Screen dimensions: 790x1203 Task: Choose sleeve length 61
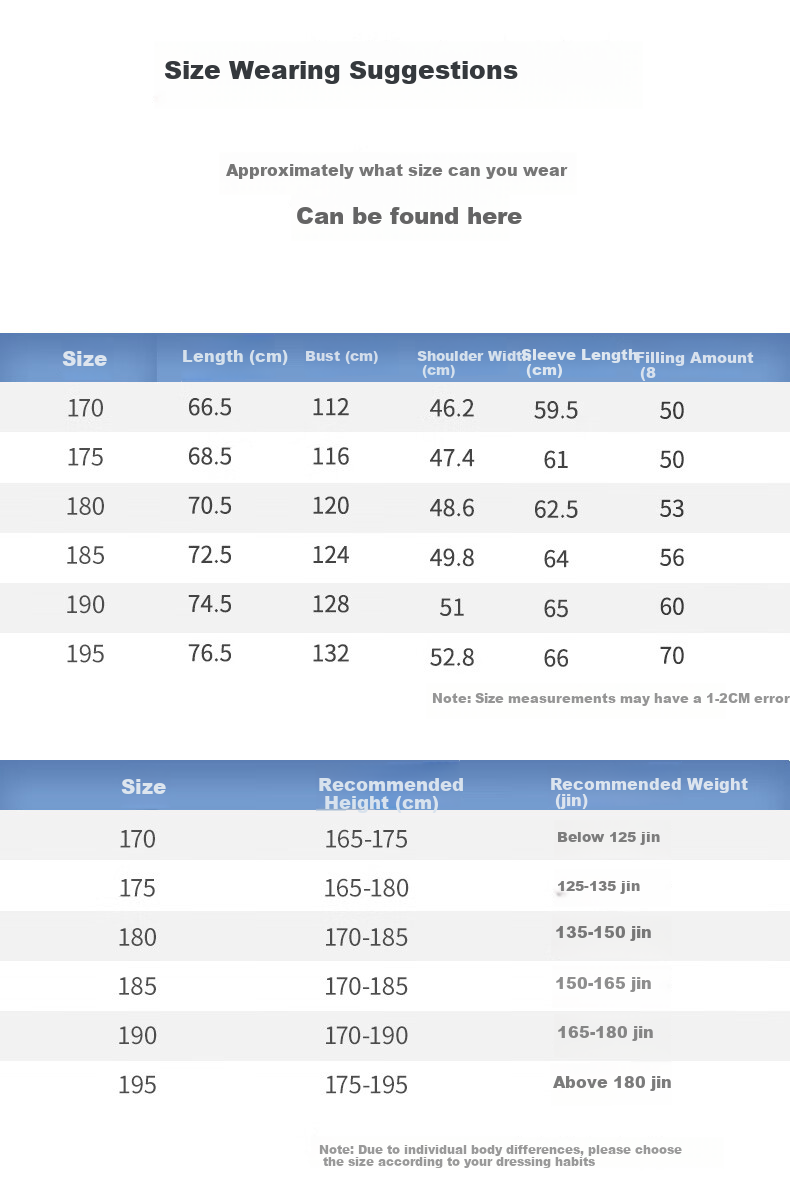pyautogui.click(x=556, y=460)
